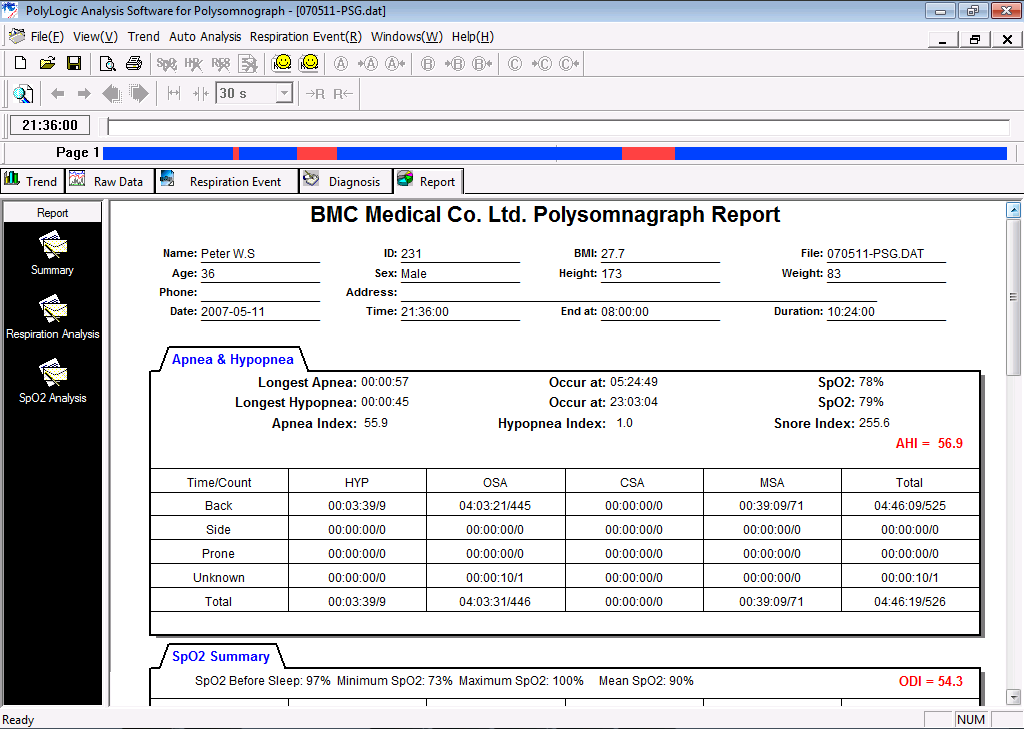
Task: Click the empty Phone field
Action: (259, 293)
